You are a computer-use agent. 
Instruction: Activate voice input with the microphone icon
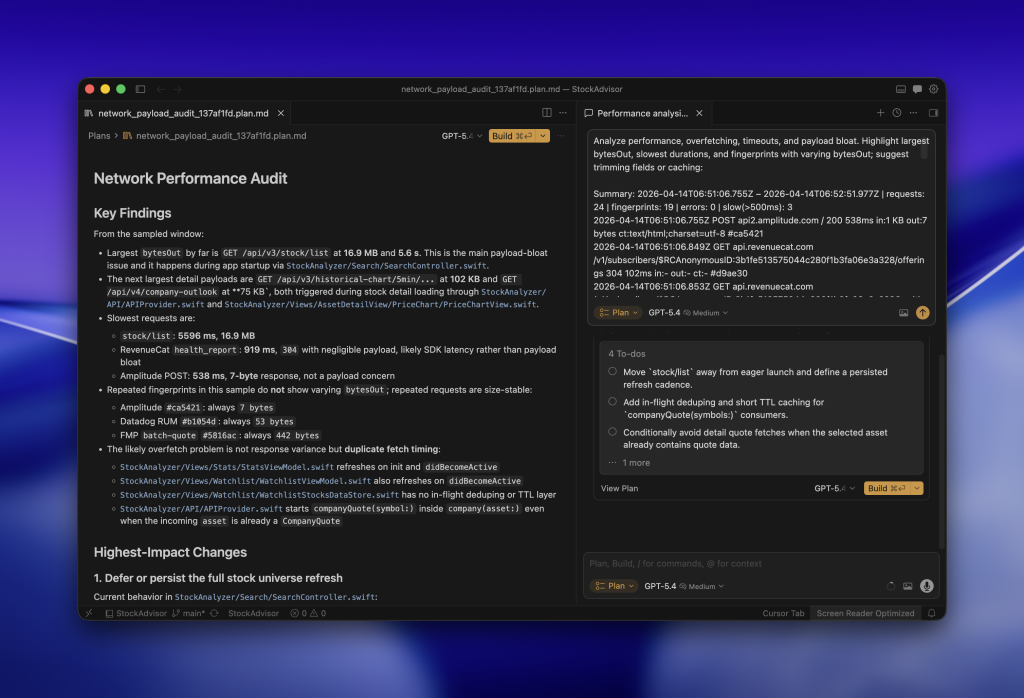925,586
